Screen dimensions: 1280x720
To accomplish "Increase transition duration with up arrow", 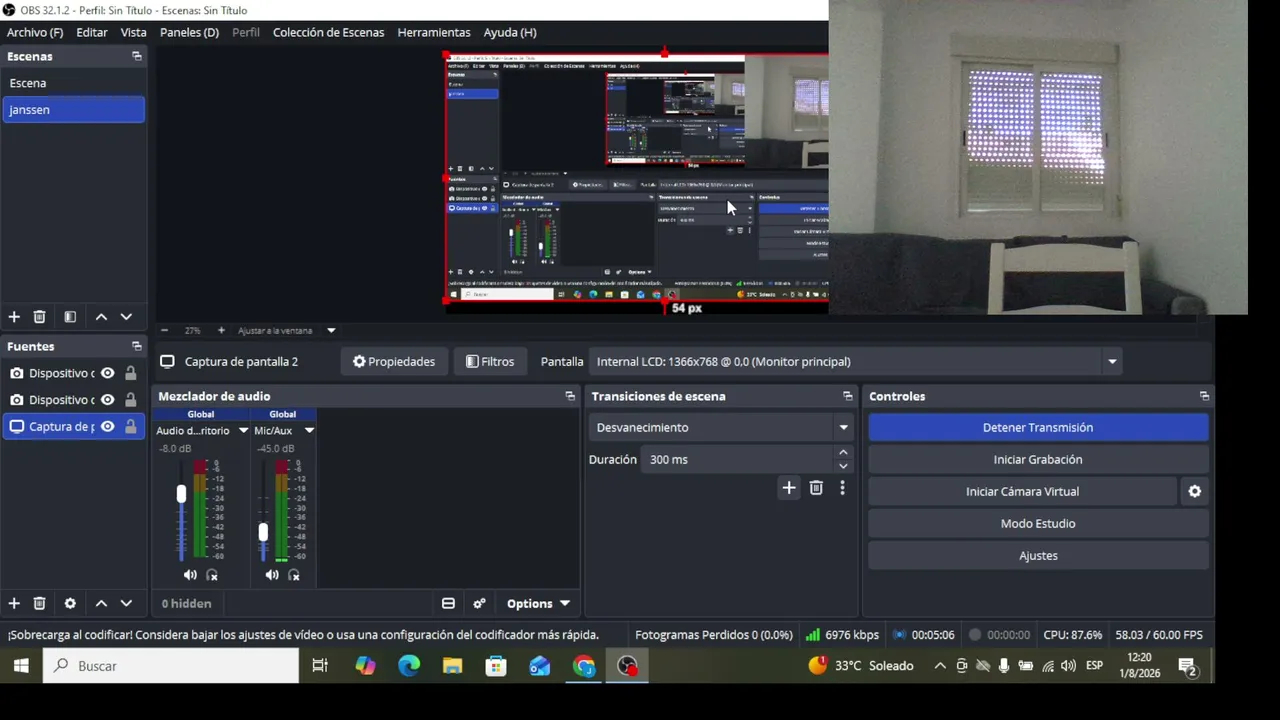I will point(843,453).
